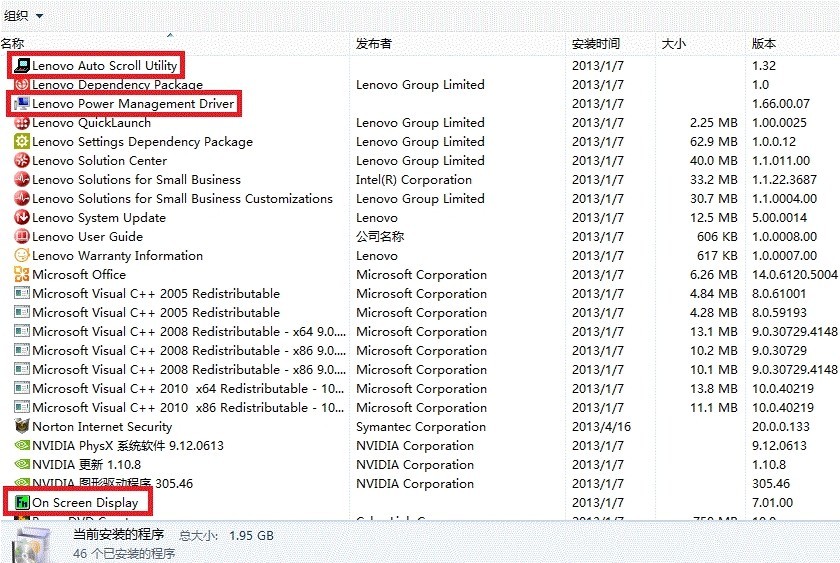Click the Lenovo User Guide icon
The height and width of the screenshot is (563, 840).
22,237
